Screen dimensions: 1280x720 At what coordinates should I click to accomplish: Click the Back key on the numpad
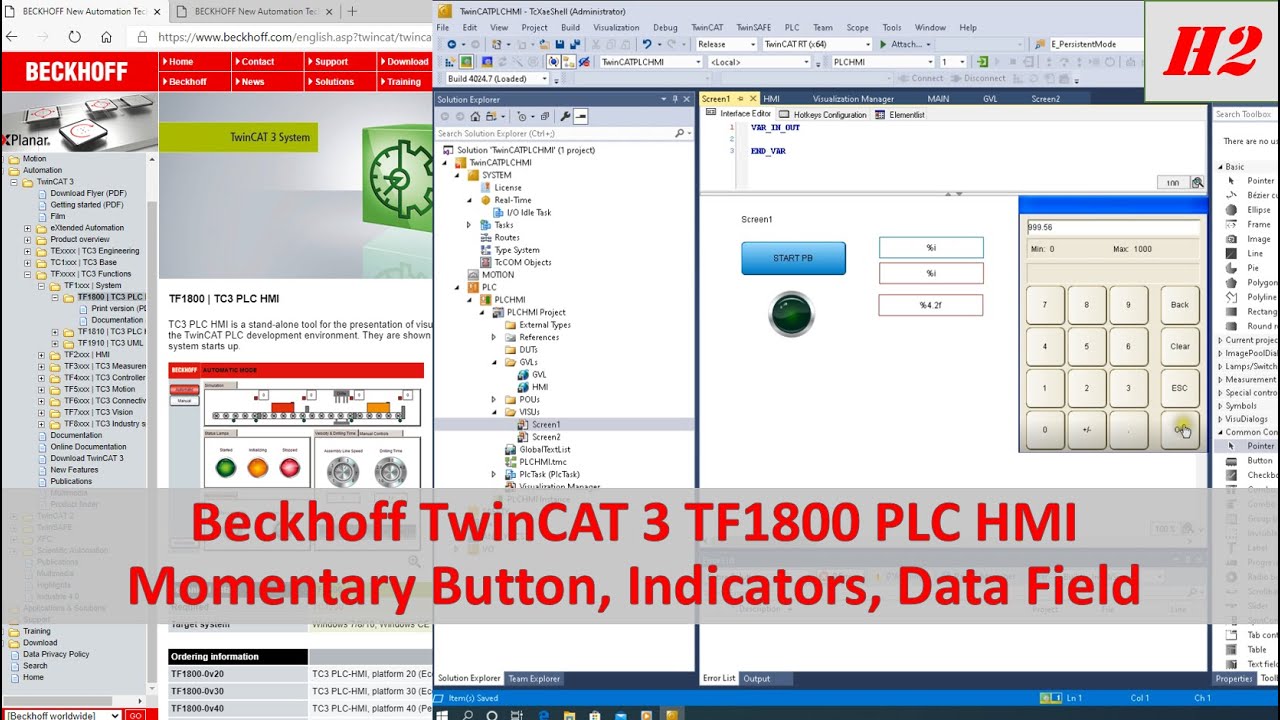tap(1180, 305)
